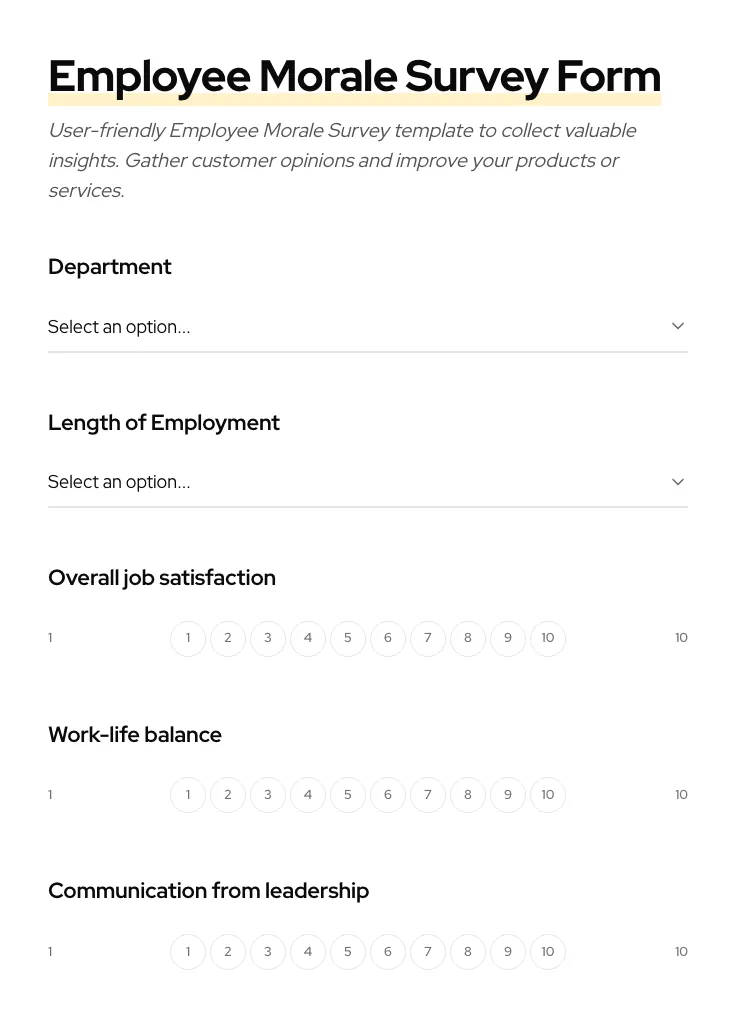The image size is (736, 1024).
Task: Open the Length of Employment dropdown
Action: click(x=368, y=482)
